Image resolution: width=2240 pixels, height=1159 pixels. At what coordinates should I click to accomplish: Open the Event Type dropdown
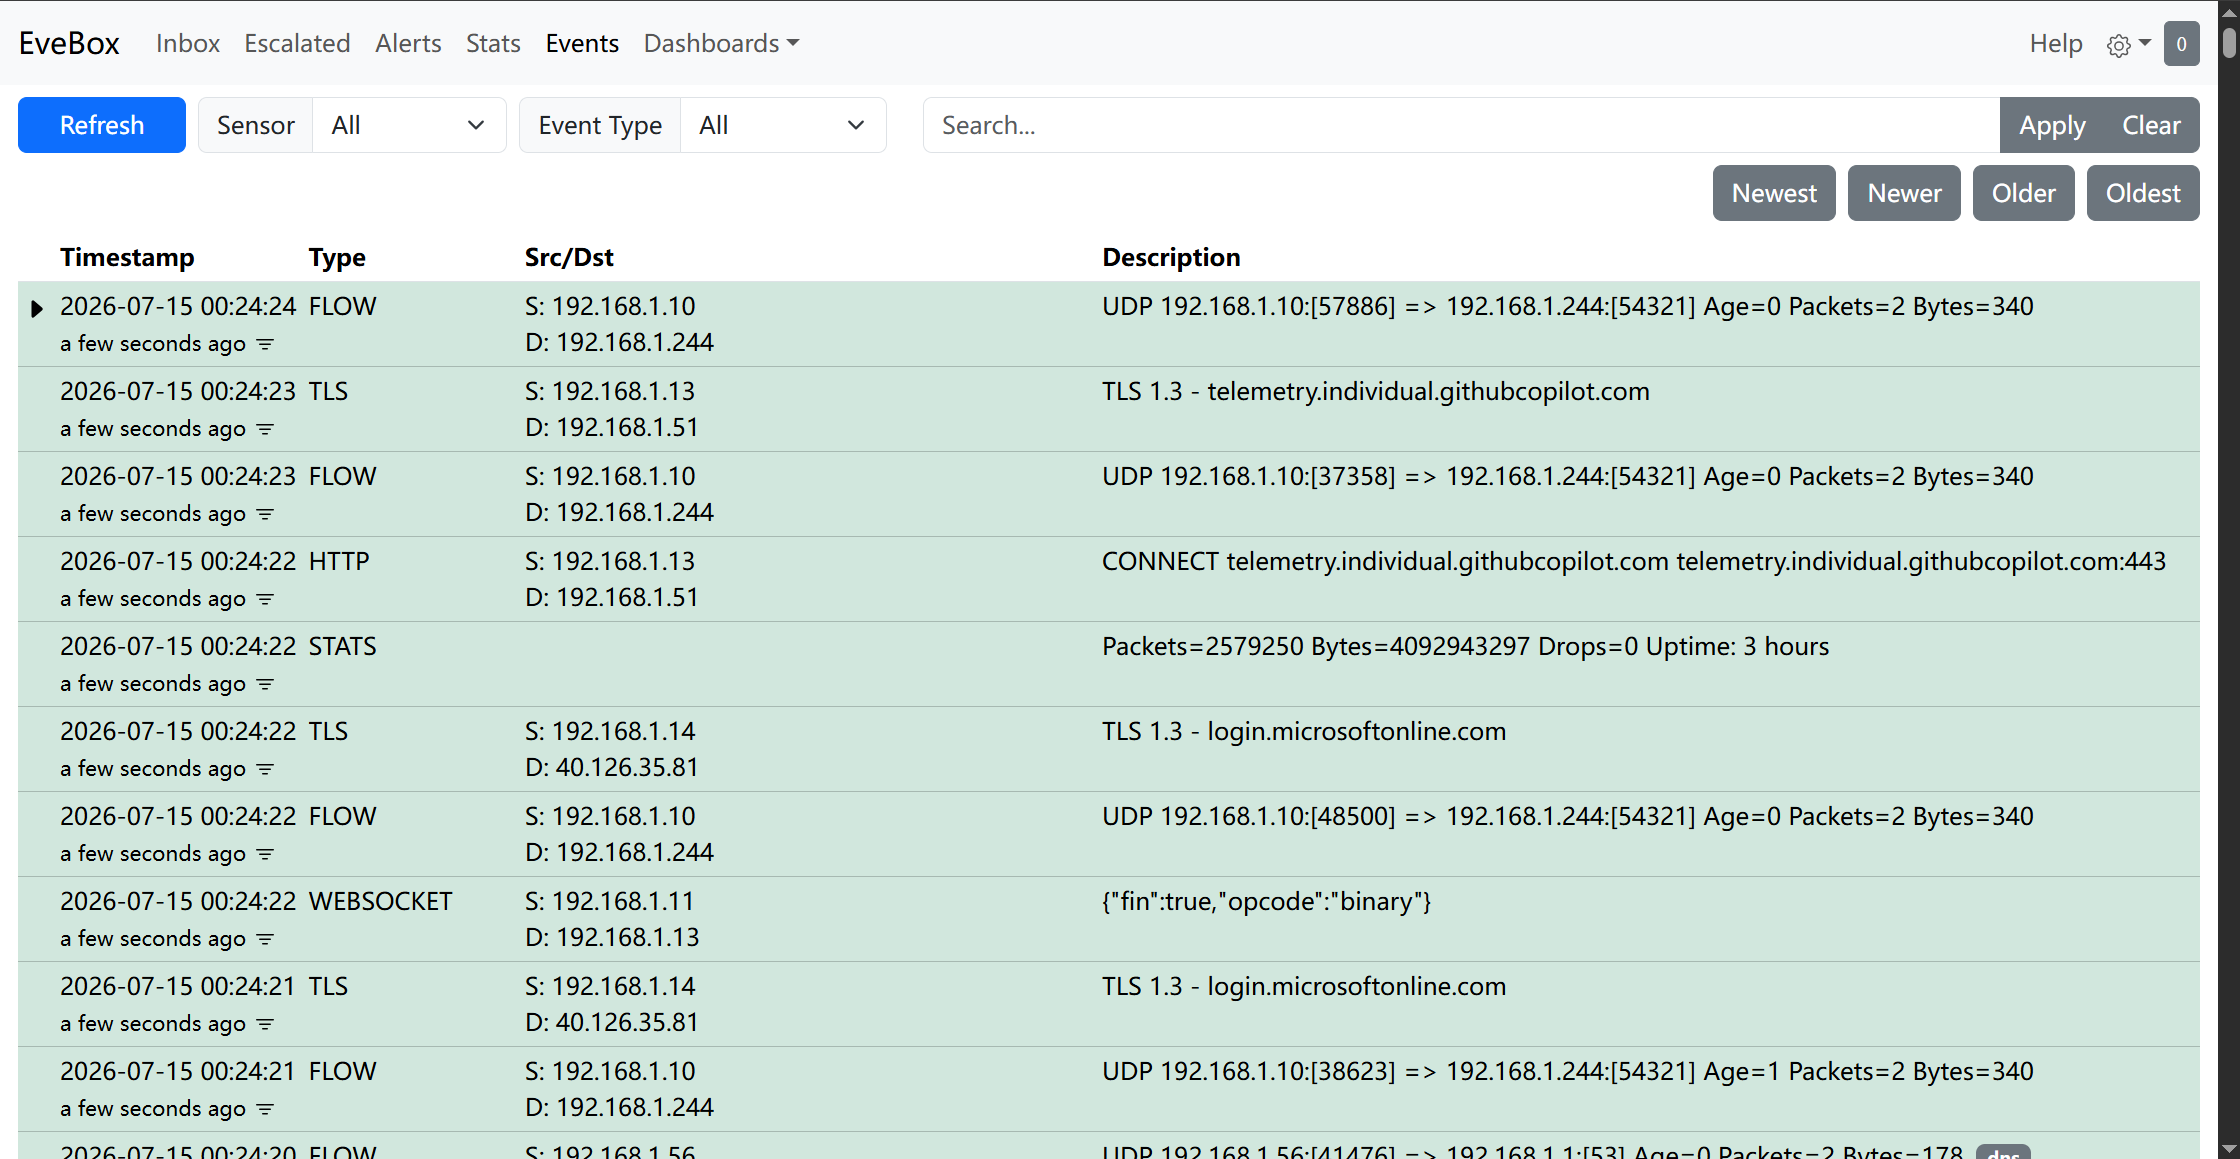[783, 125]
